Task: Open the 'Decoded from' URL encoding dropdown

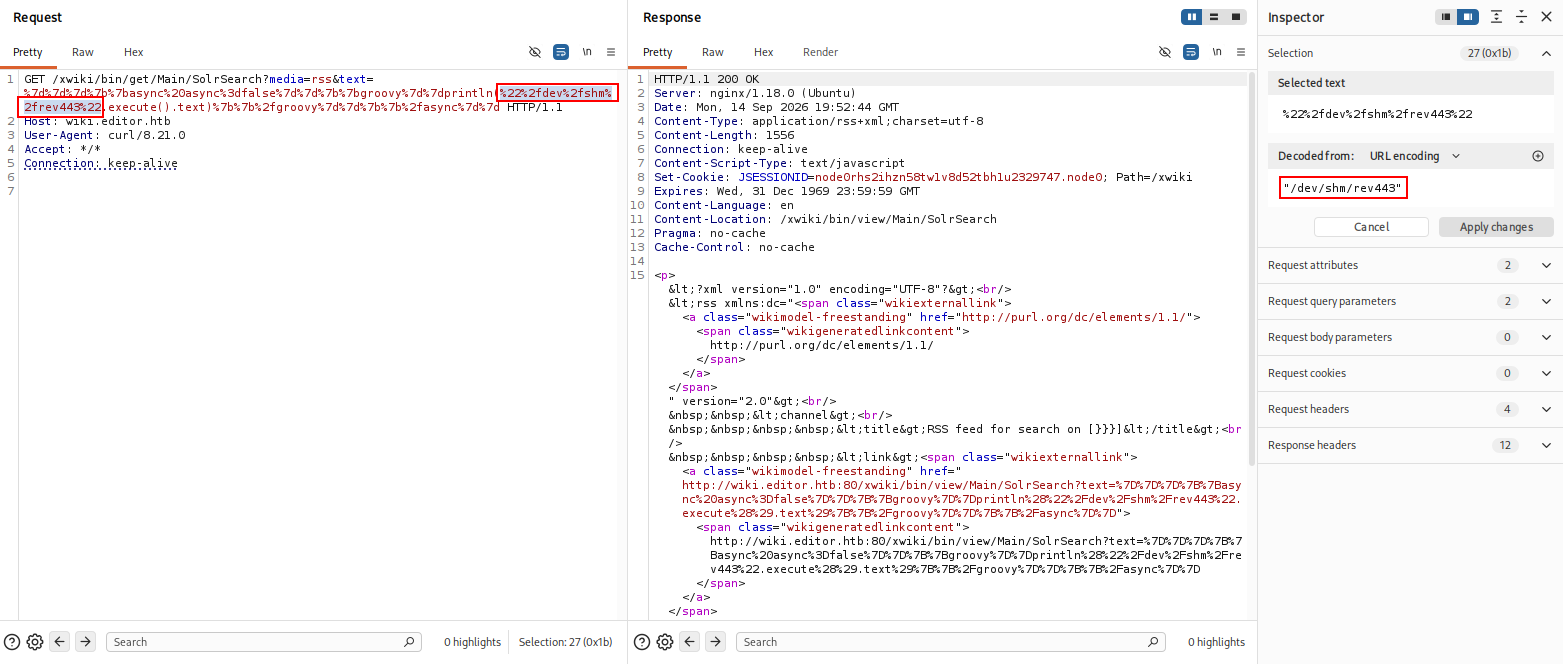Action: pos(1415,156)
